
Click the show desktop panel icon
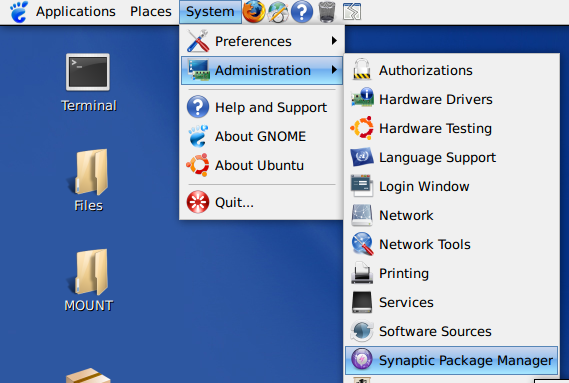352,12
